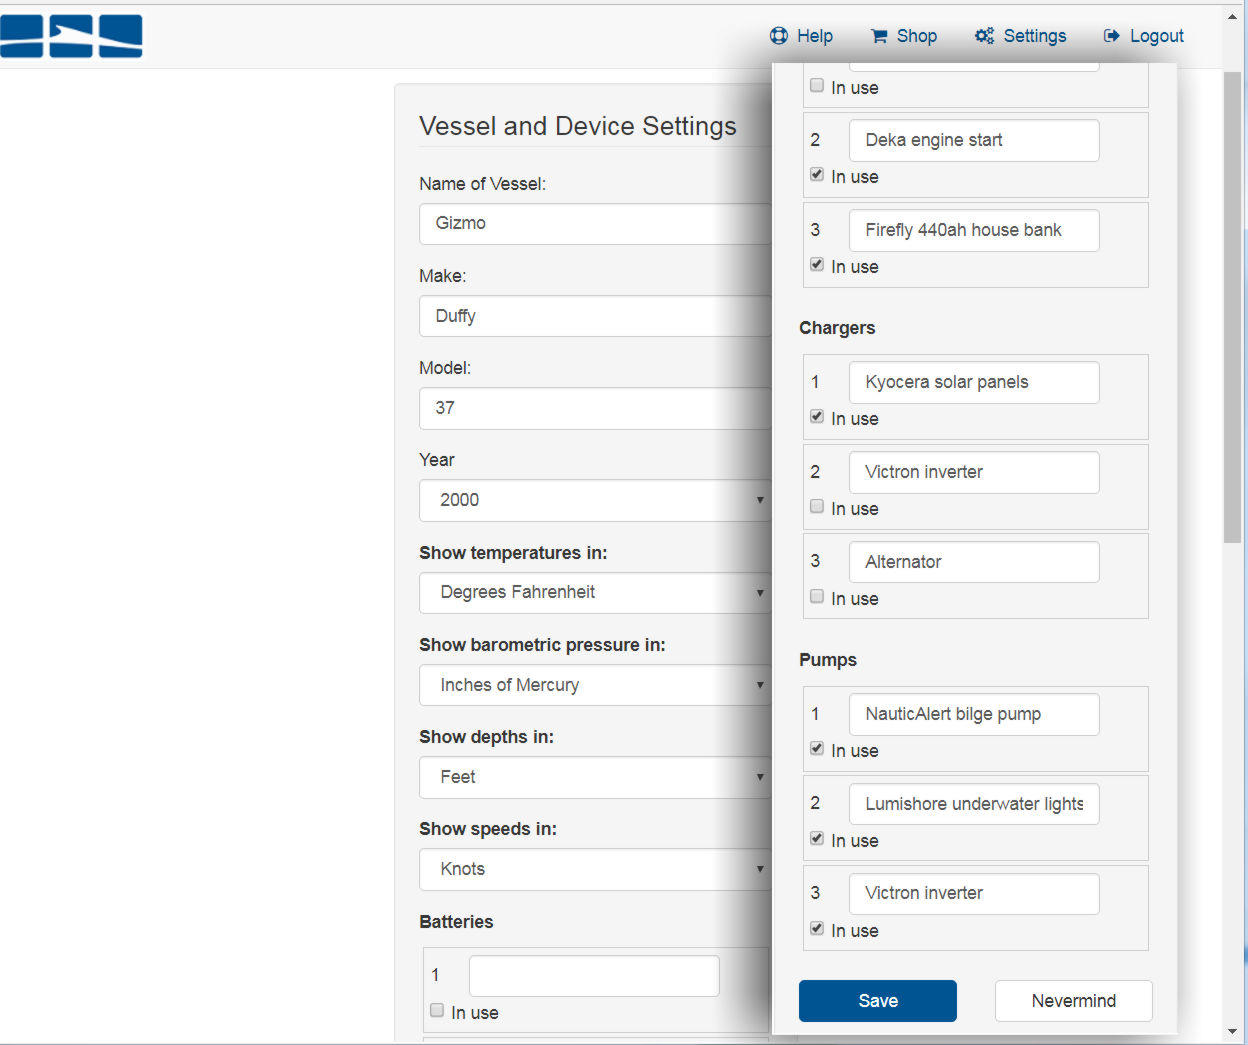Viewport: 1248px width, 1045px height.
Task: Uncheck In use for Kyocera solar panels
Action: (817, 417)
